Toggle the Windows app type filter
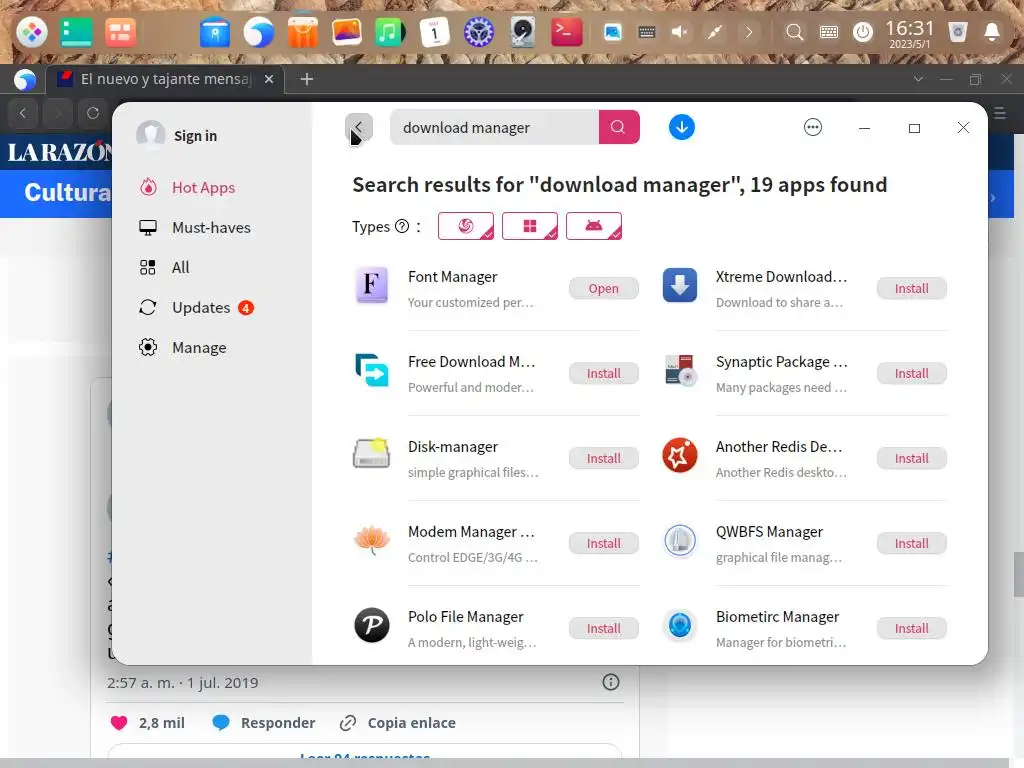 [530, 226]
